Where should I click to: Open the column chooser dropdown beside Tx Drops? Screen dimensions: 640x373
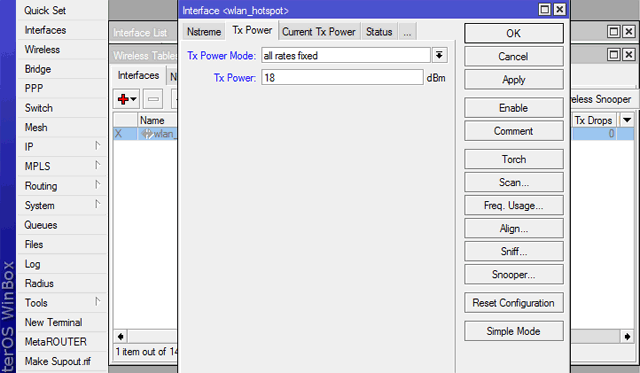coord(627,120)
